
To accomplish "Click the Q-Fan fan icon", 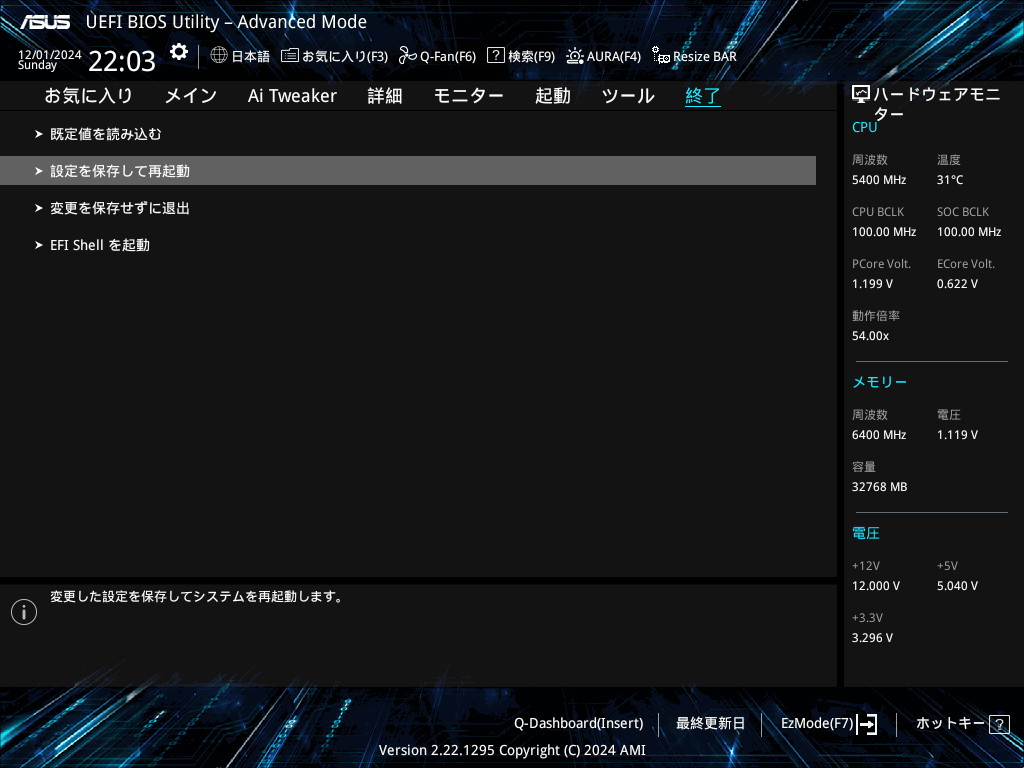I will (408, 56).
